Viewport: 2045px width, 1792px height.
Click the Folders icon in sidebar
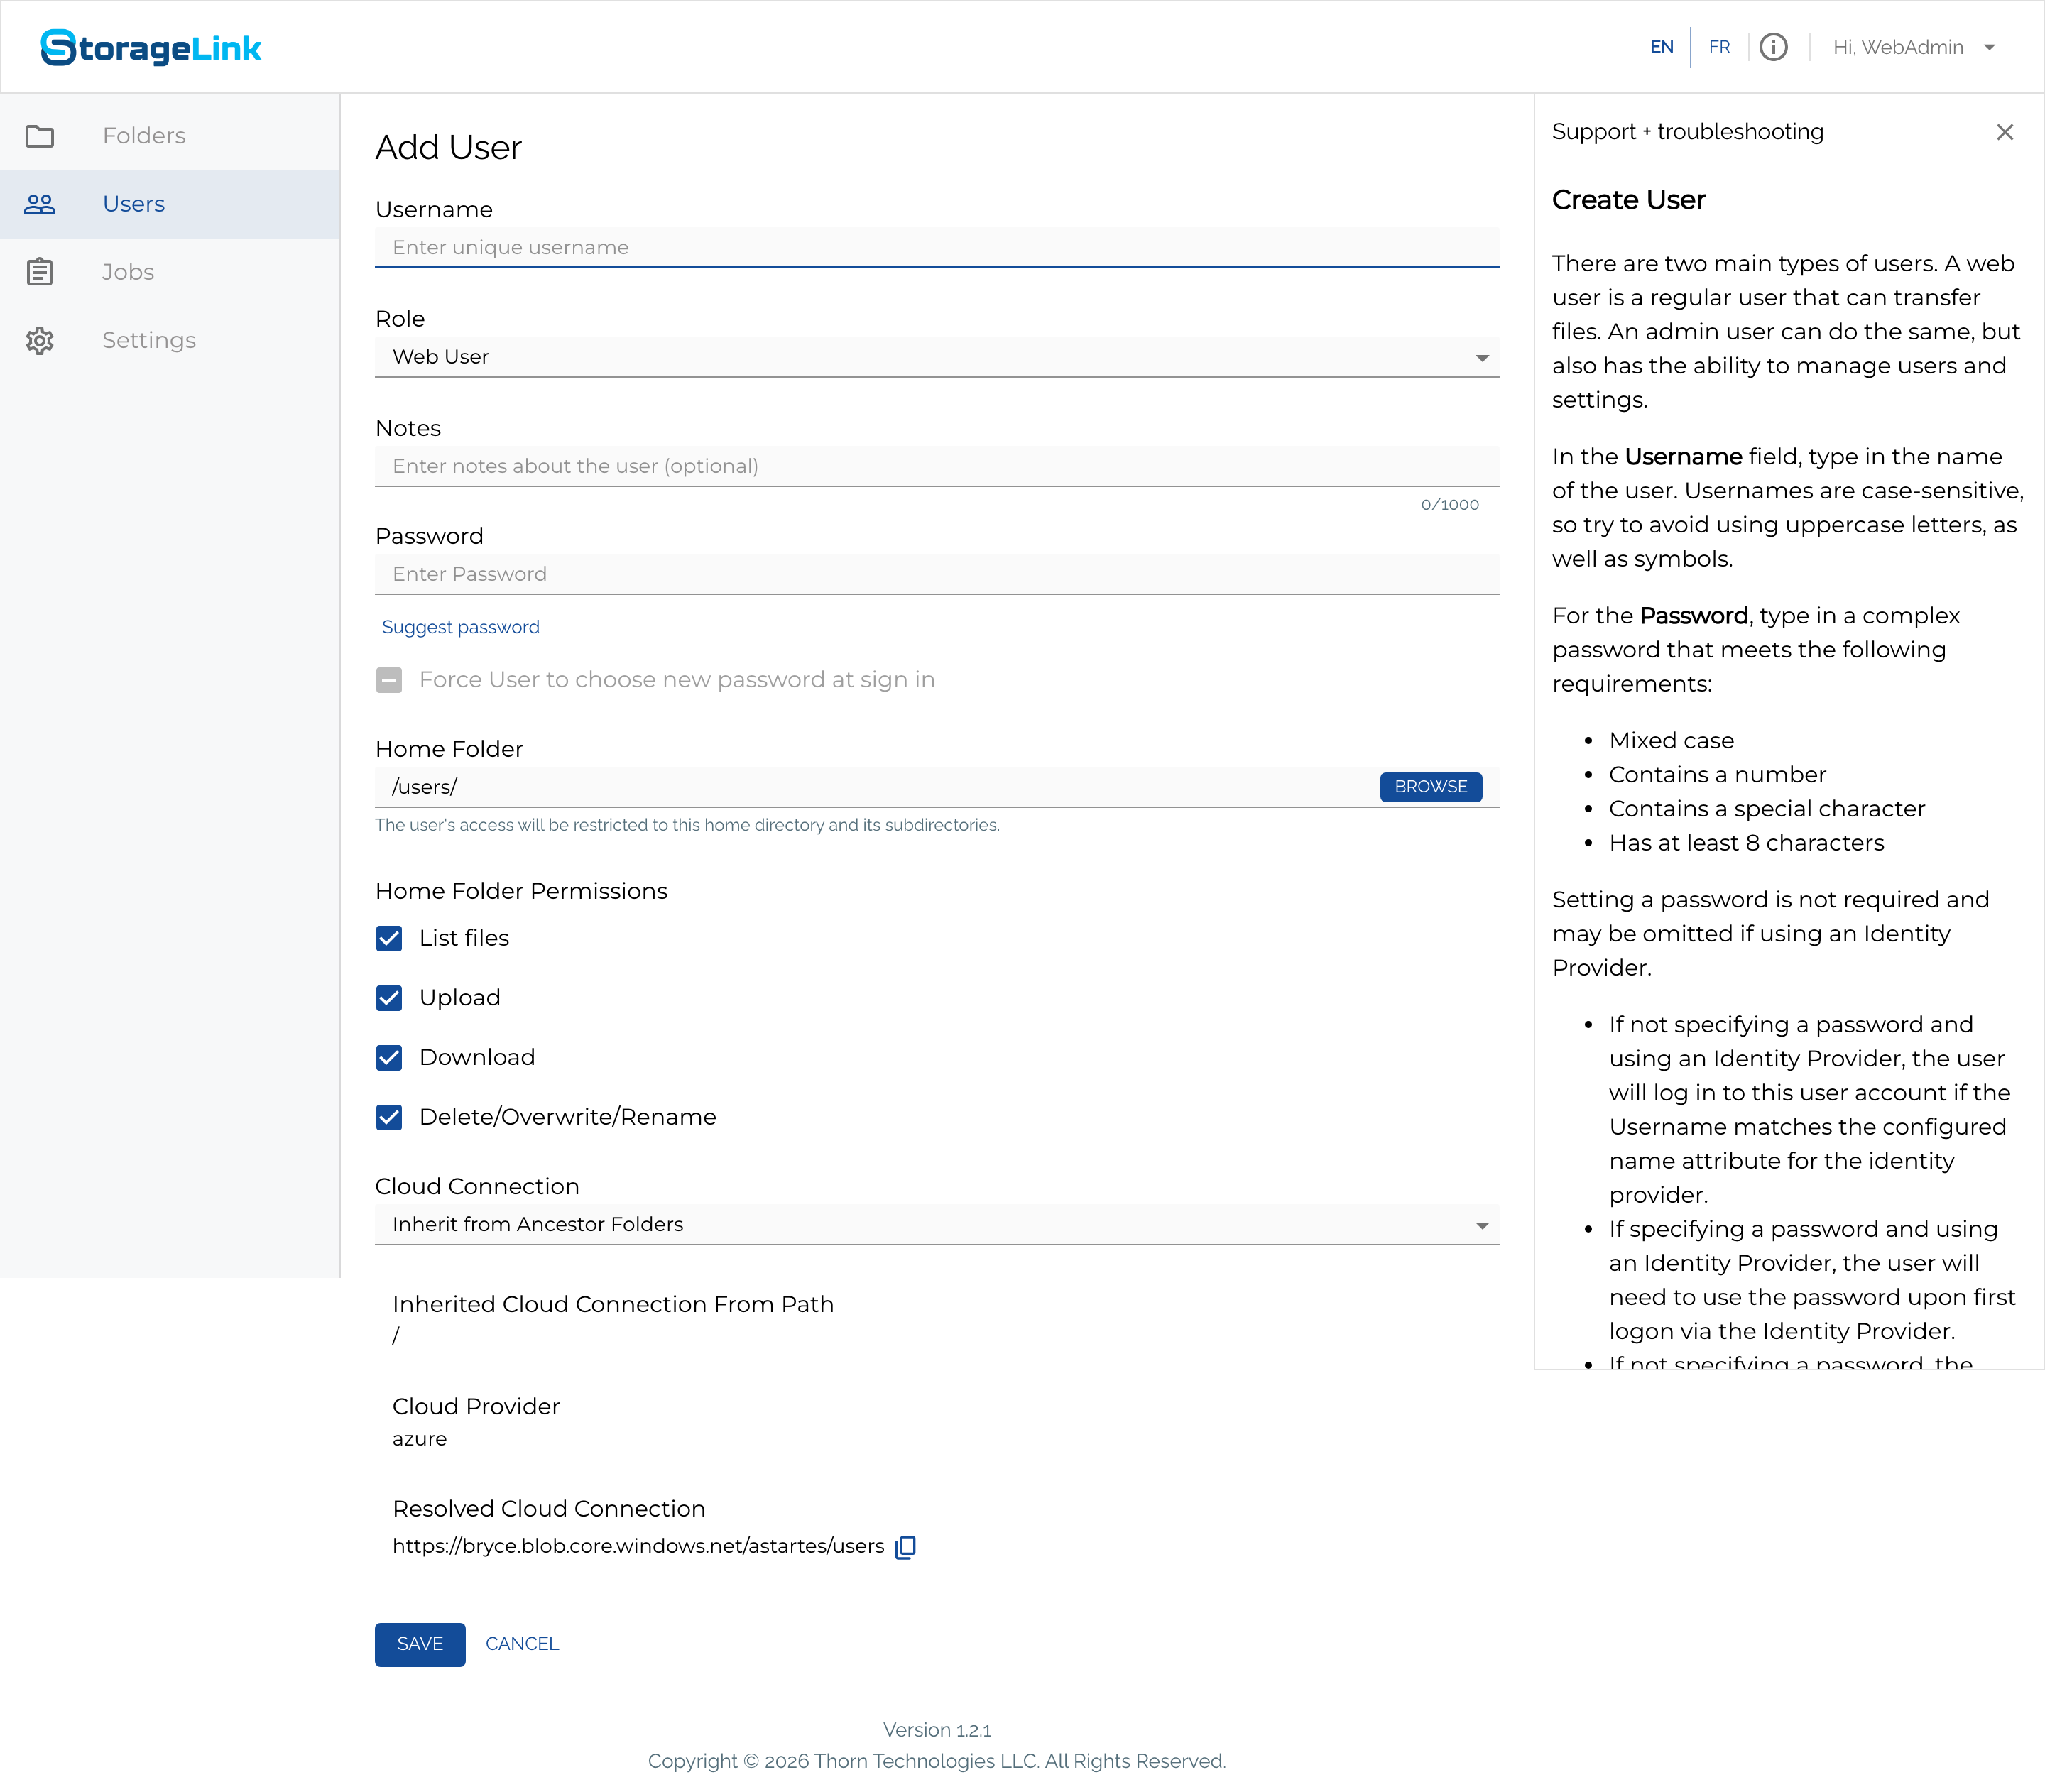[x=40, y=136]
